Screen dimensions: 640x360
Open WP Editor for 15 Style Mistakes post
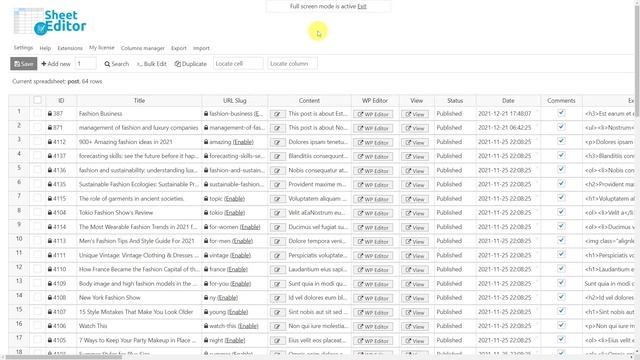click(x=373, y=312)
